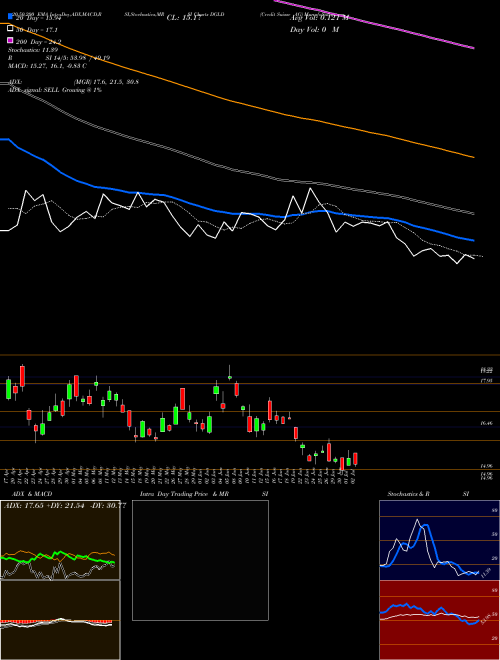Click the 16.46 price axis label
500x660 pixels.
pos(487,423)
